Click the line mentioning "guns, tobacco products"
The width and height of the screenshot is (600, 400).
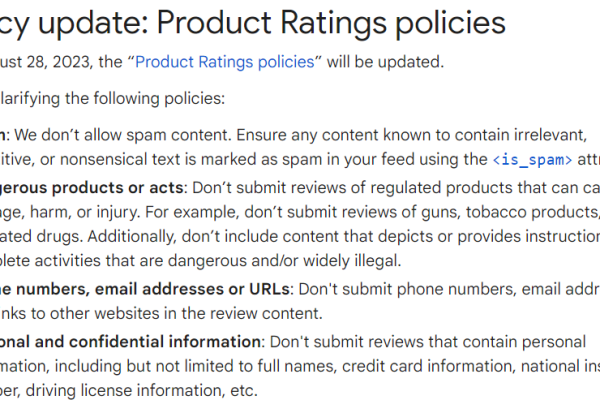coord(300,212)
